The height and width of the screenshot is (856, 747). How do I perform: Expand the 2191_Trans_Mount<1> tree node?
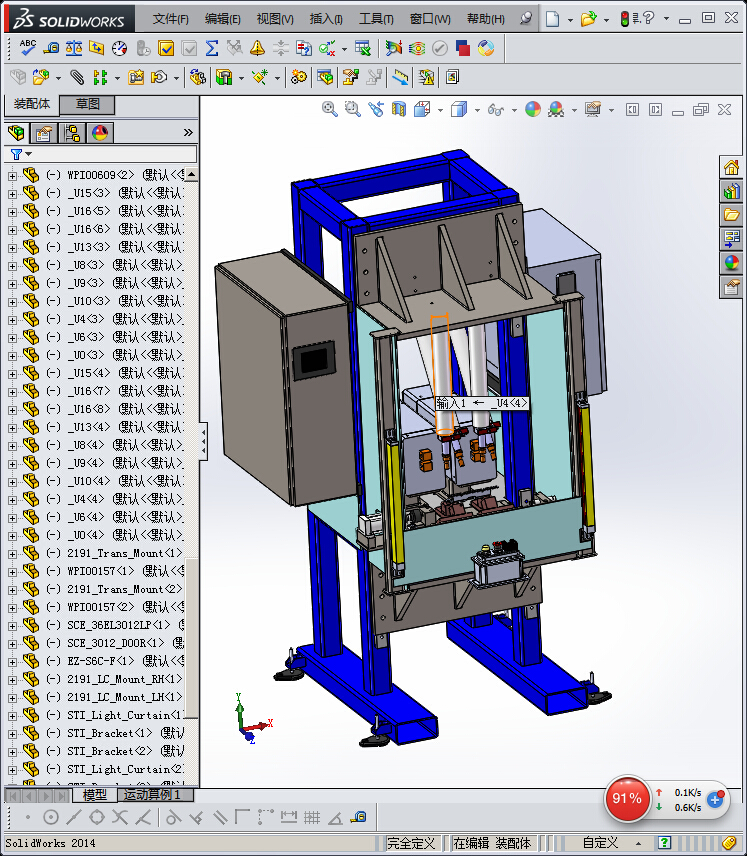coord(12,554)
